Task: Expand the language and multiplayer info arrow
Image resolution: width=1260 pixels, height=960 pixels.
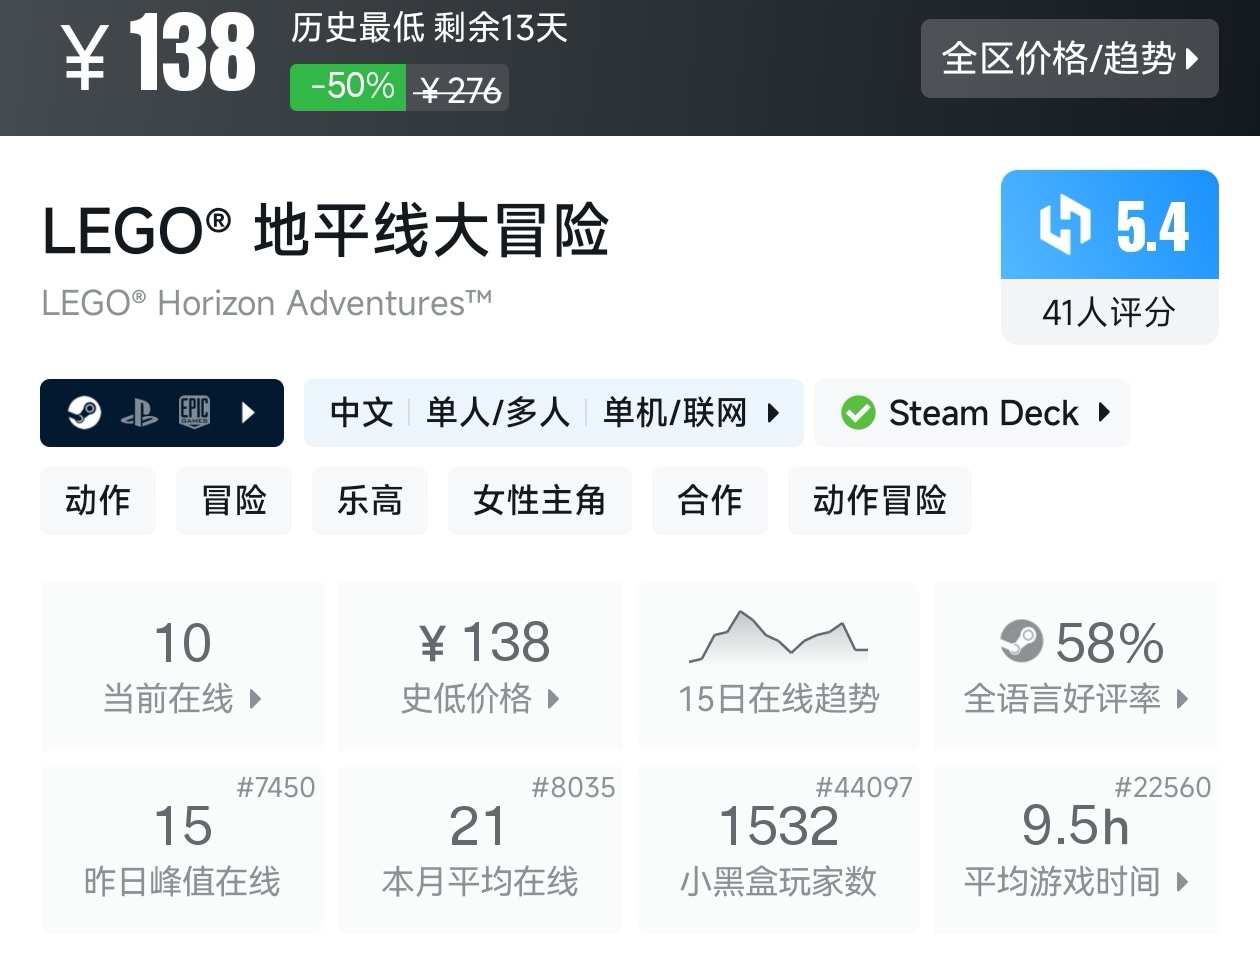Action: pyautogui.click(x=773, y=412)
